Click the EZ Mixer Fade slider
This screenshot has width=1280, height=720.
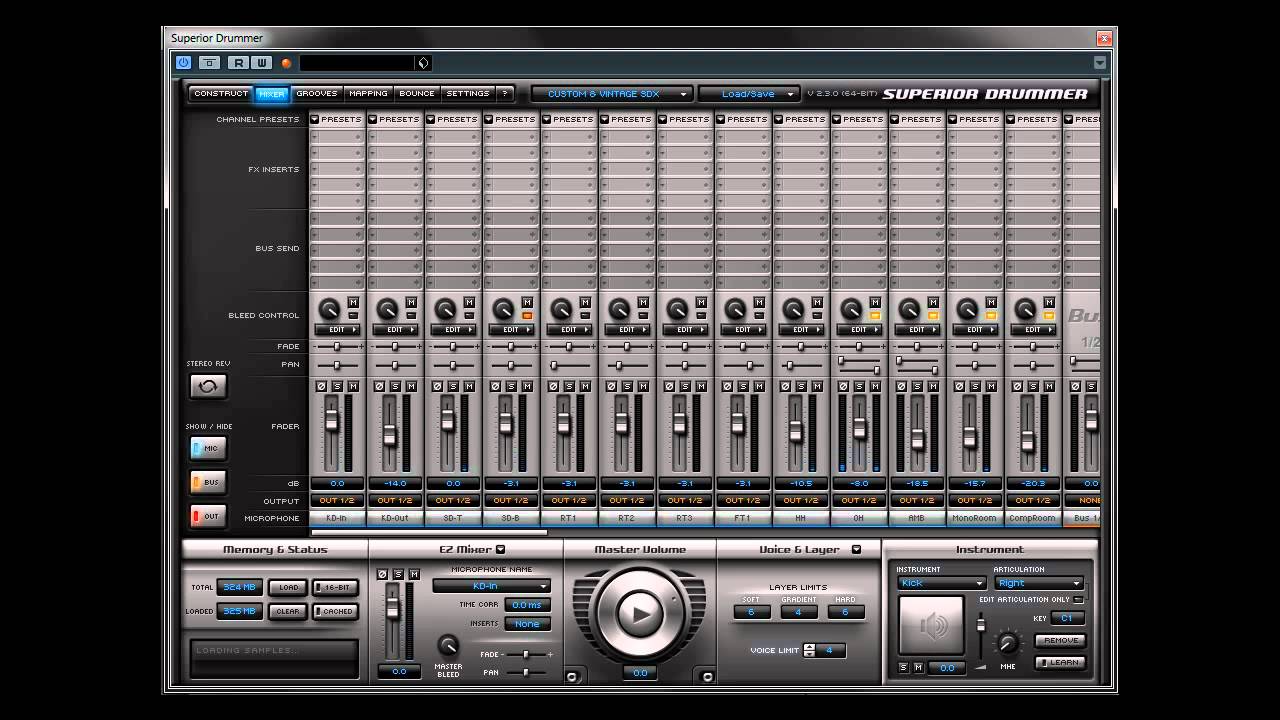click(525, 654)
